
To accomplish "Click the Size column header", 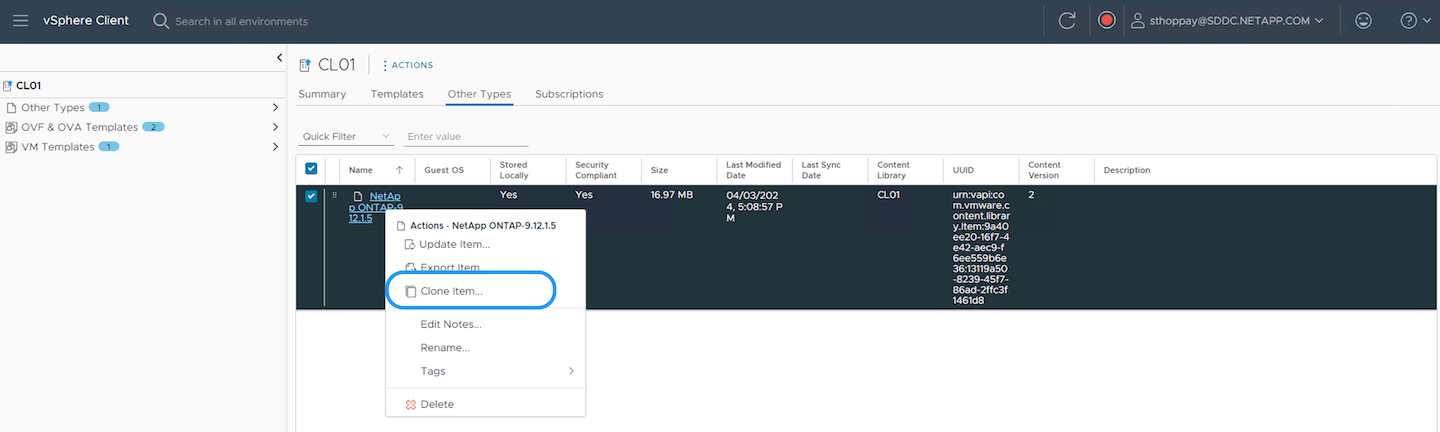I will coord(659,170).
